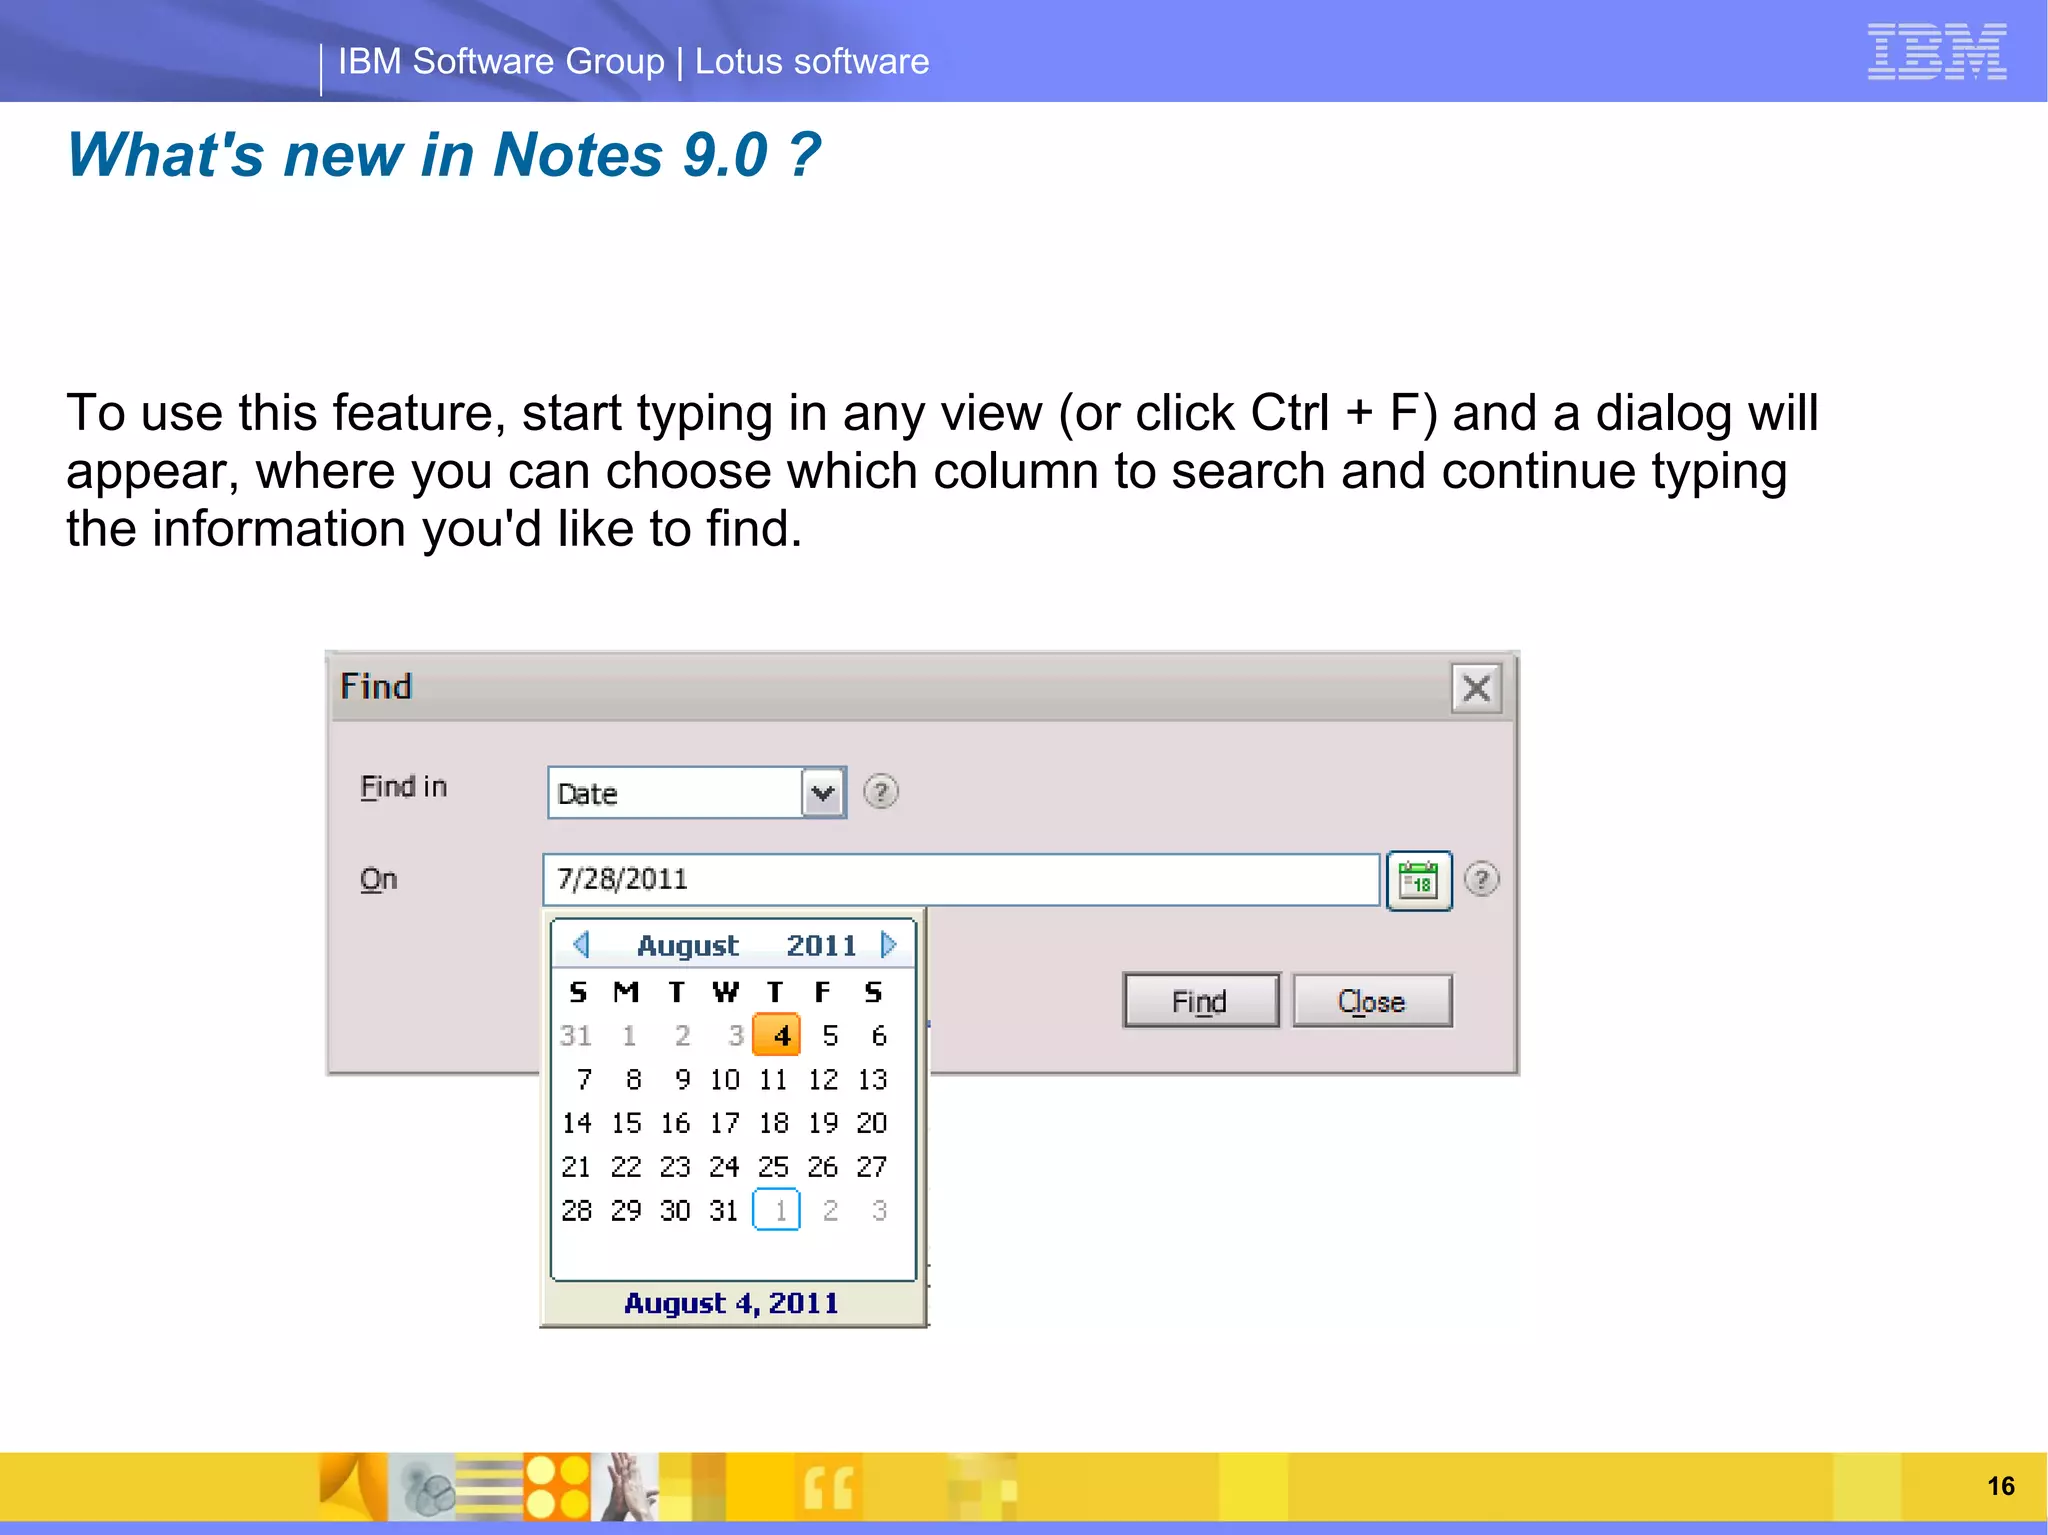
Task: Select August 23 in calendar
Action: point(675,1167)
